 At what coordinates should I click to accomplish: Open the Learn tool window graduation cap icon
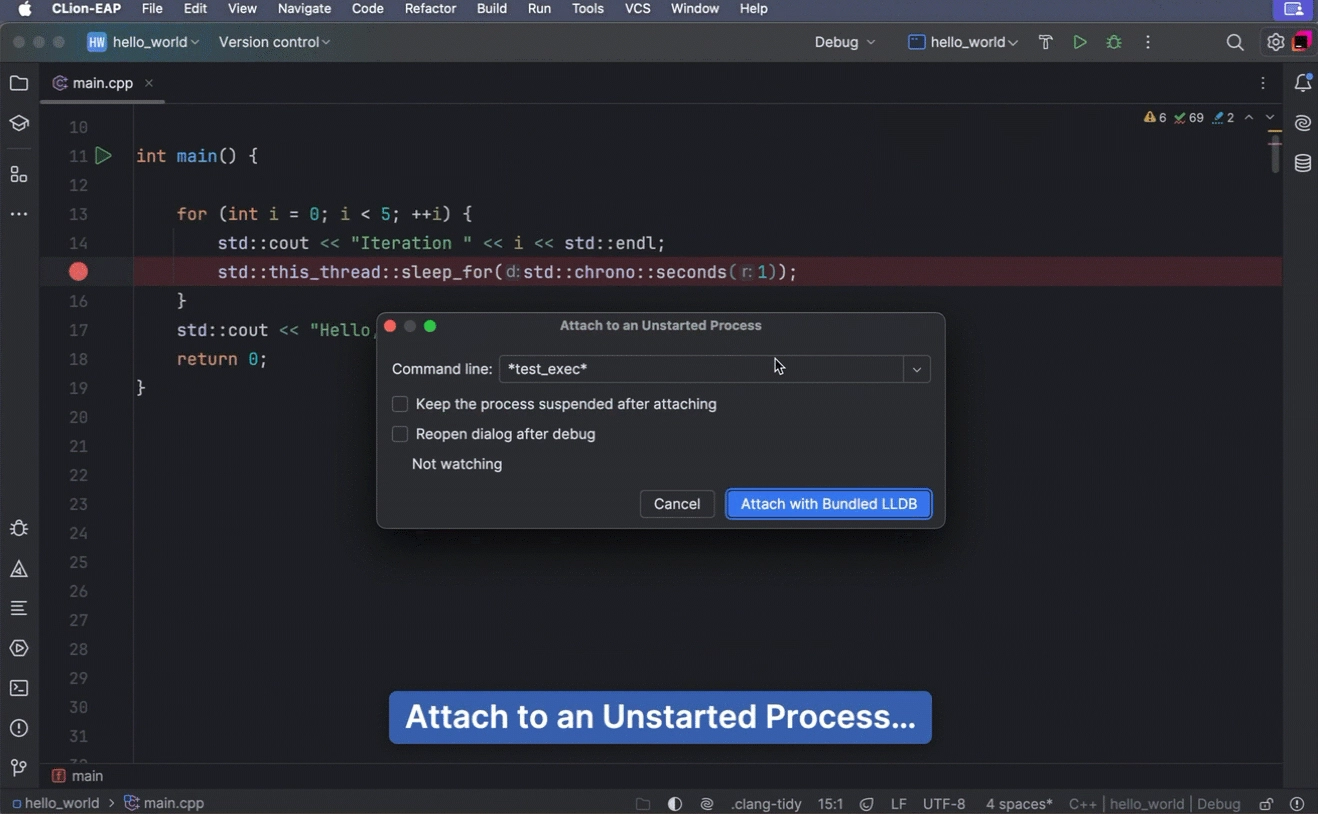(19, 124)
